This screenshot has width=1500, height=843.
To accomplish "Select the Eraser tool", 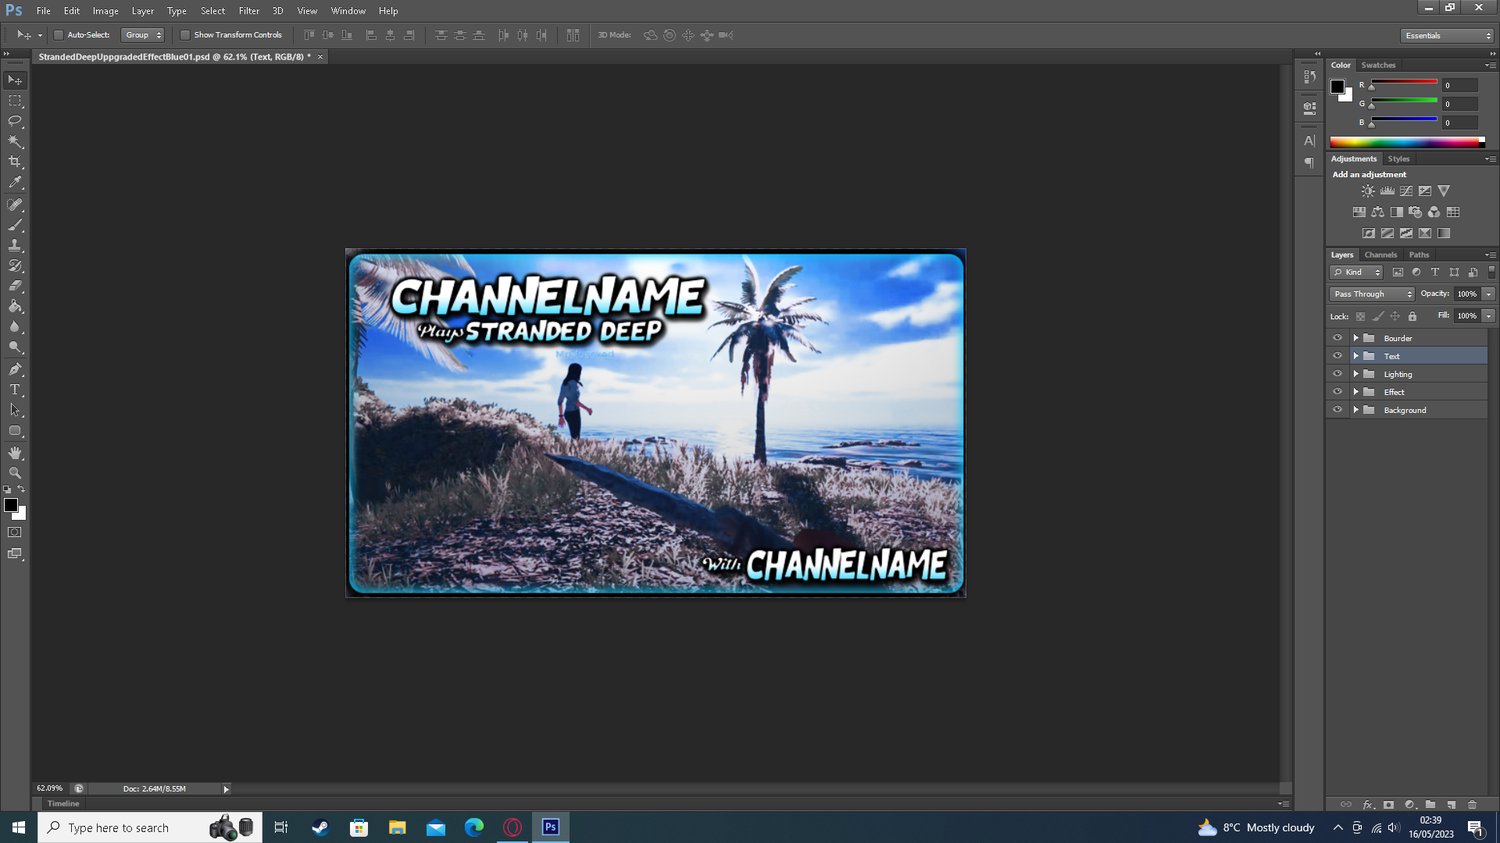I will pyautogui.click(x=15, y=286).
